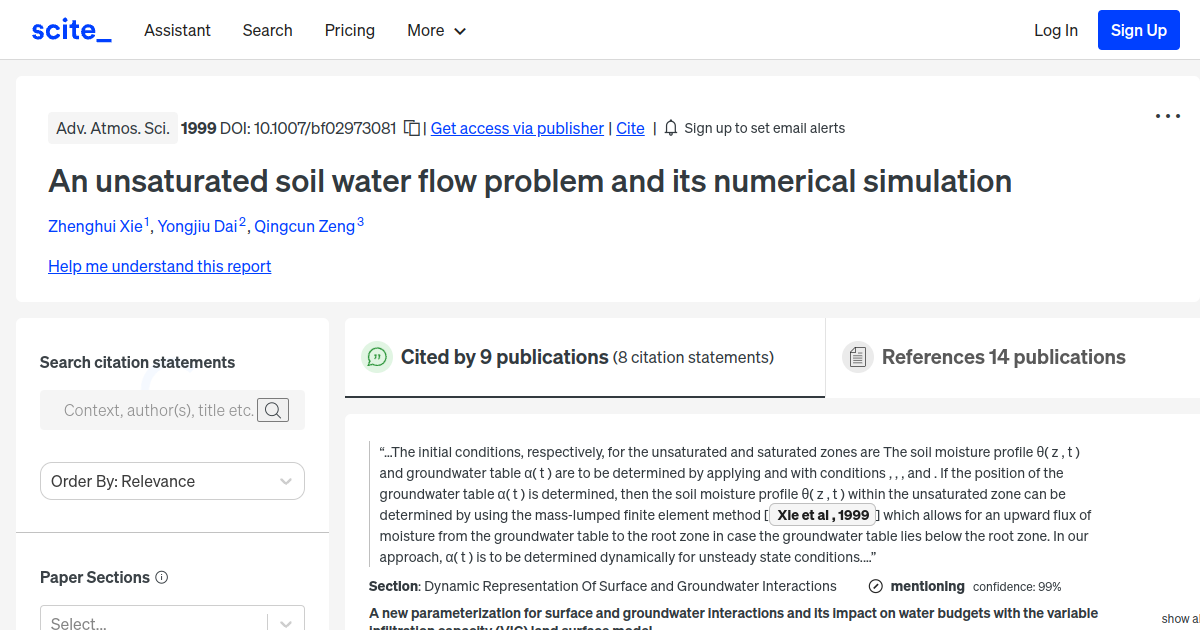This screenshot has height=630, width=1200.
Task: Open the Order By Relevance dropdown
Action: click(171, 481)
